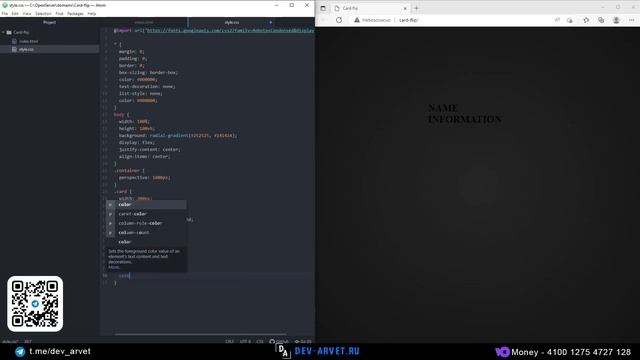
Task: Click the Git status item at status bar end
Action: tap(303, 342)
